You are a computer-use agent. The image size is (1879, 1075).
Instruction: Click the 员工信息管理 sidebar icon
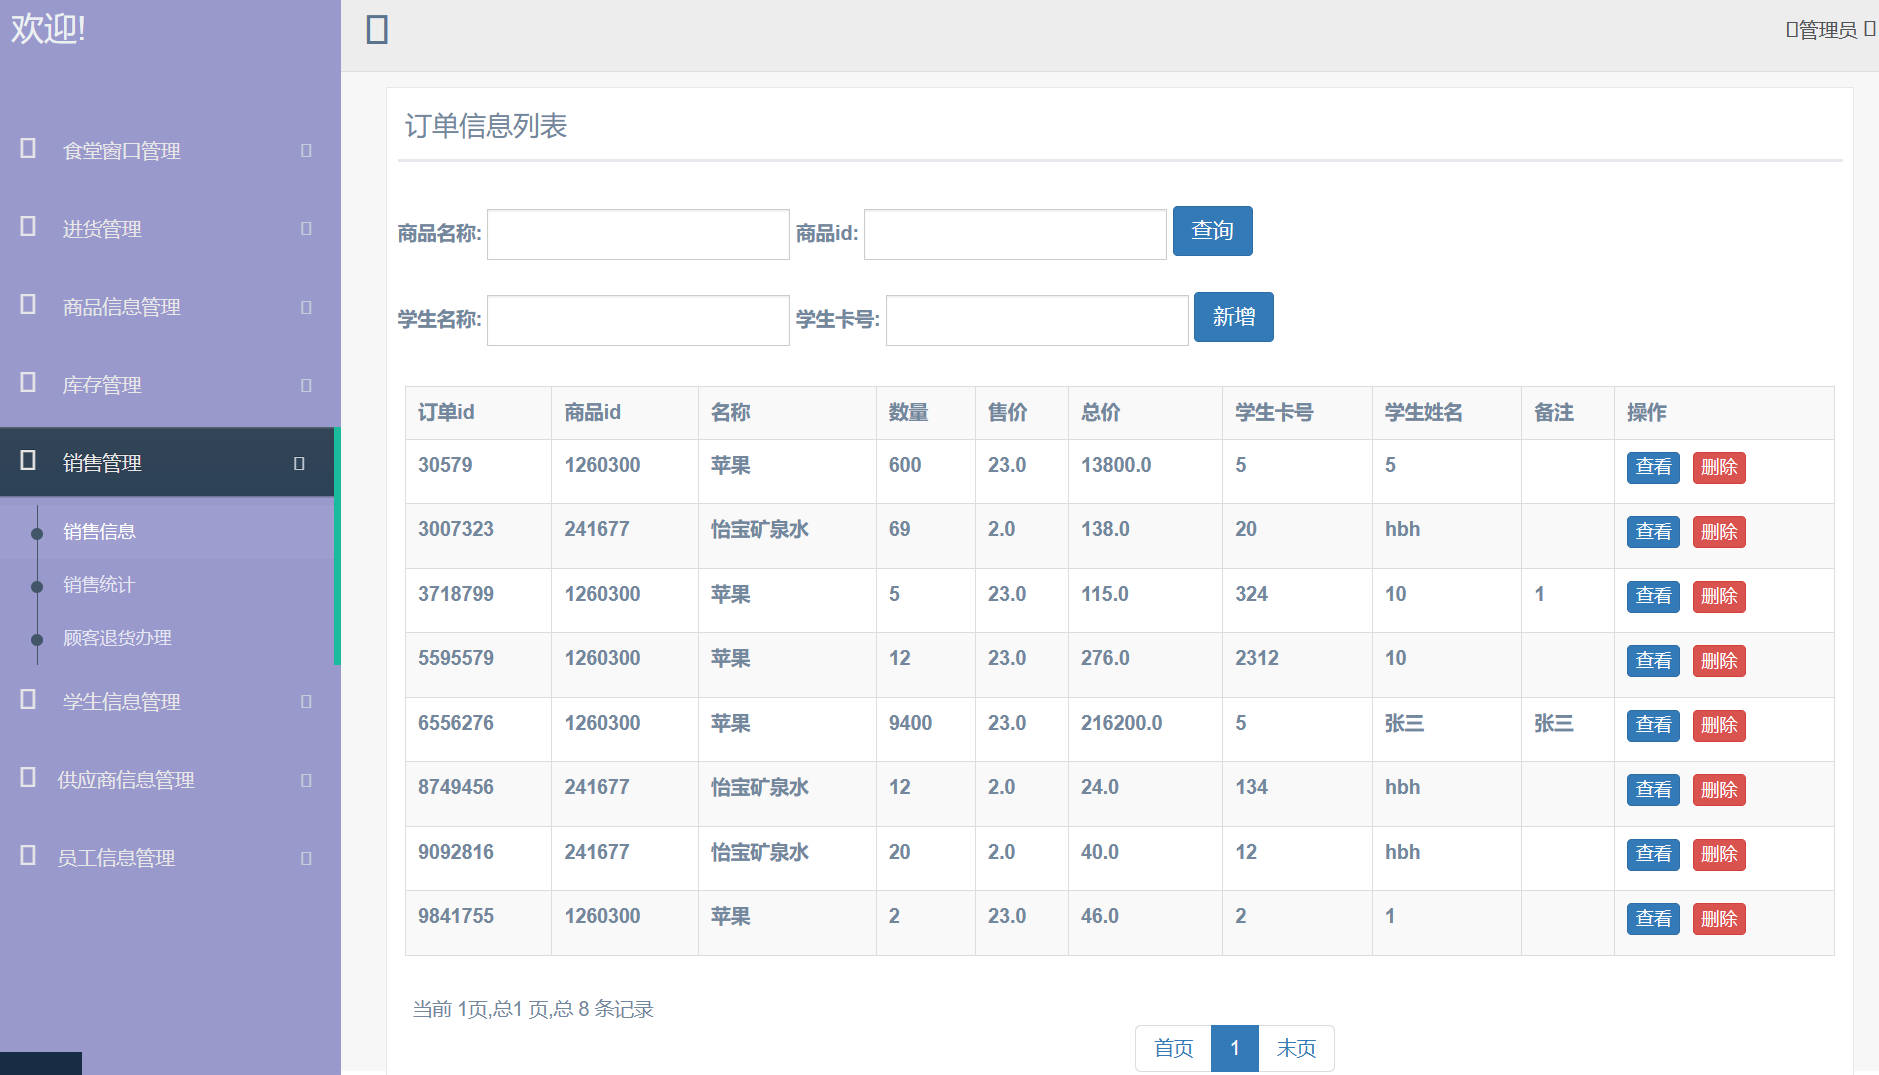pyautogui.click(x=25, y=857)
